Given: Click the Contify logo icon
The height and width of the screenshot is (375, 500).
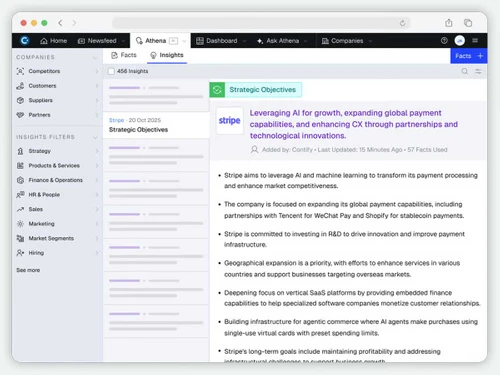Looking at the screenshot, I should point(24,41).
